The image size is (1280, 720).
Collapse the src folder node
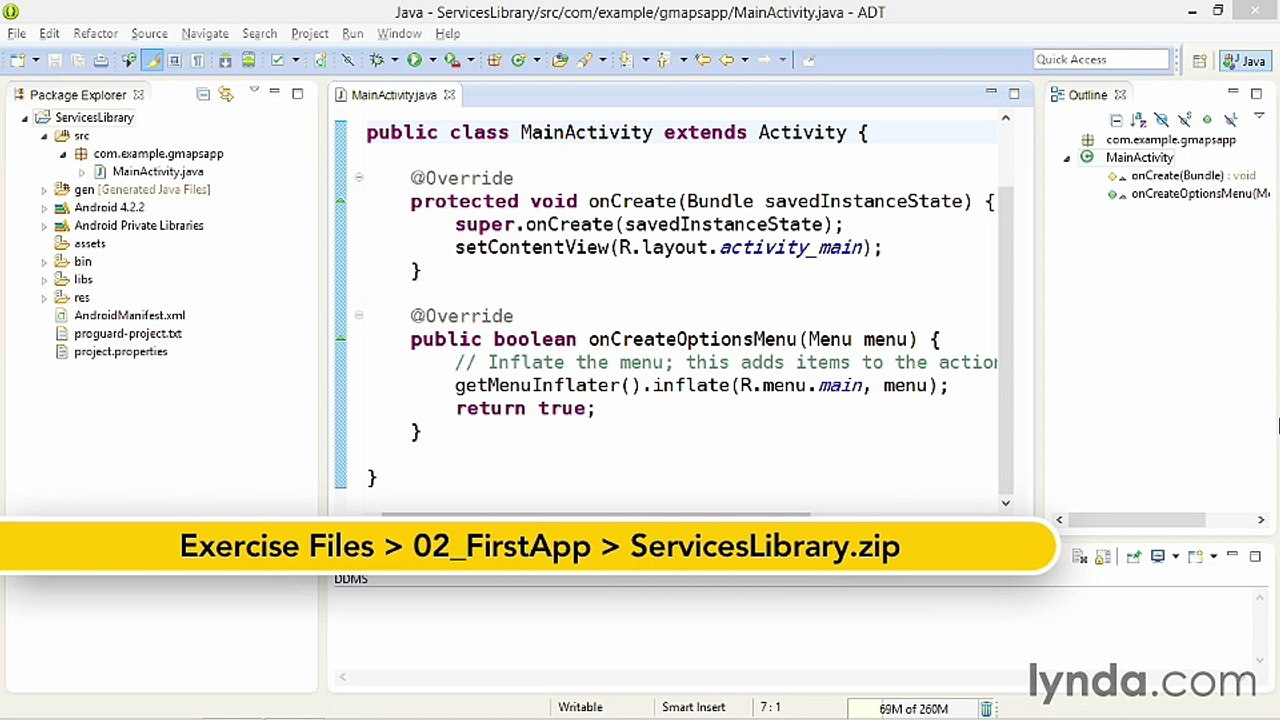pos(44,136)
